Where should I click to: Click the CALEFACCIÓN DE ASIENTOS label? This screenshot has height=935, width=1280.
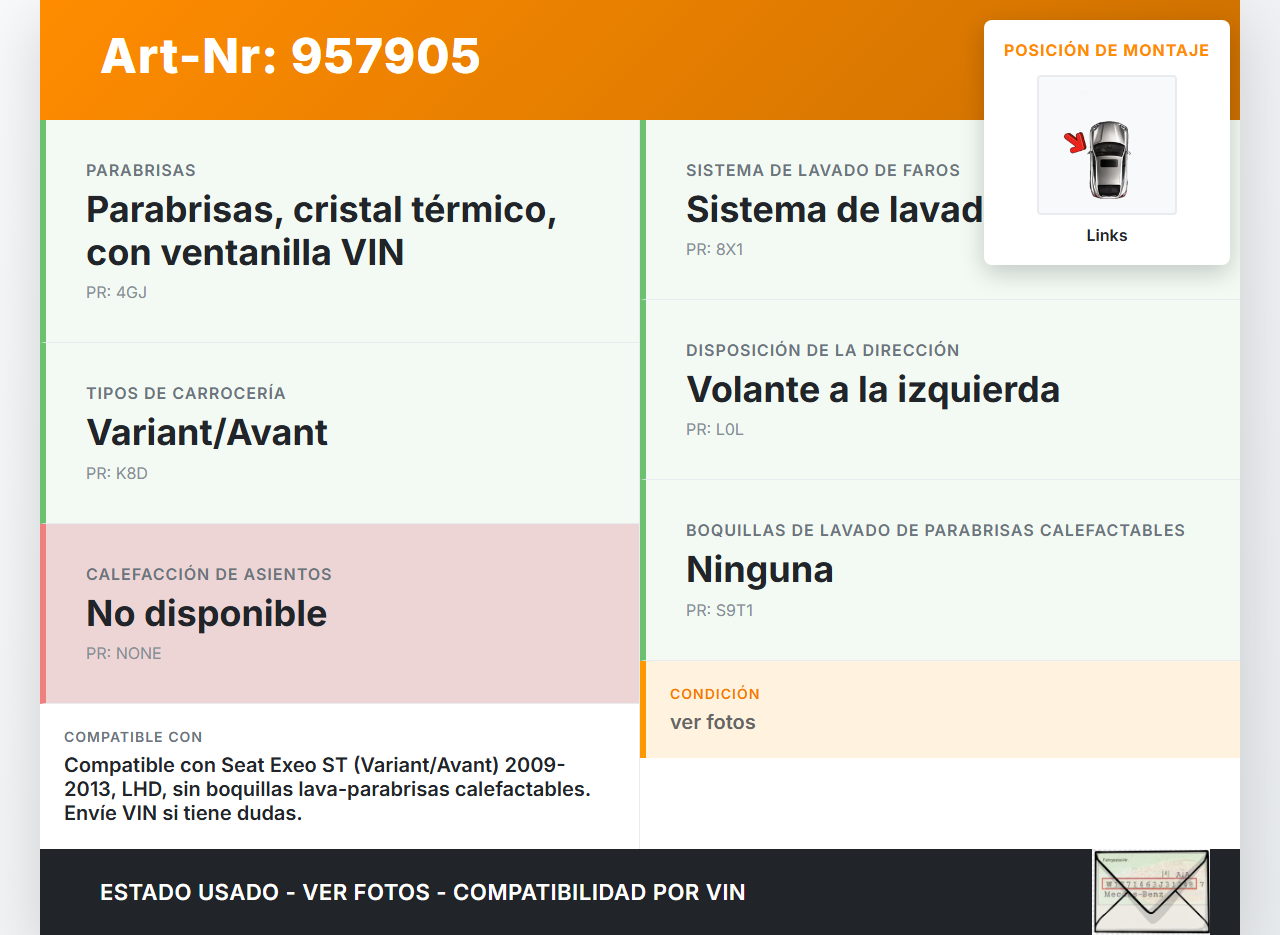[x=209, y=575]
